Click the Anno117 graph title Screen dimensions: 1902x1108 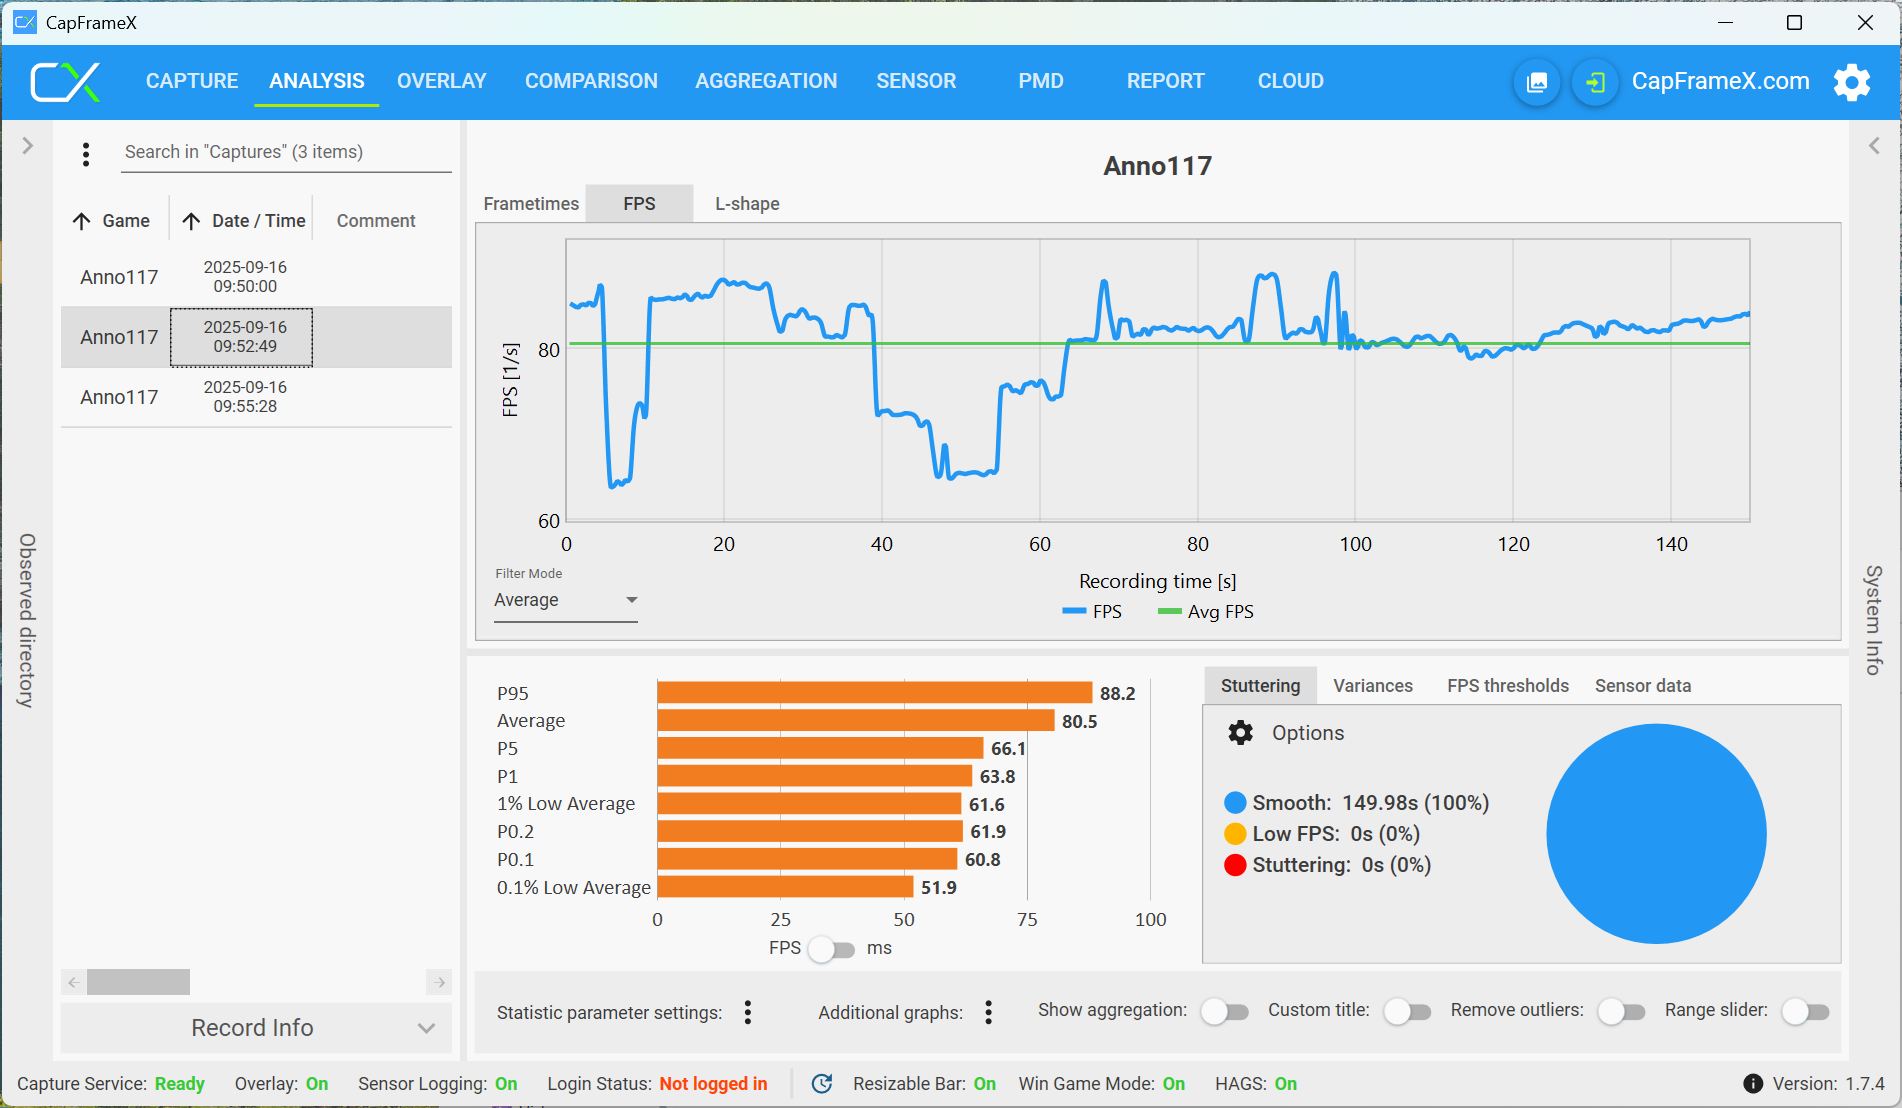coord(1157,166)
